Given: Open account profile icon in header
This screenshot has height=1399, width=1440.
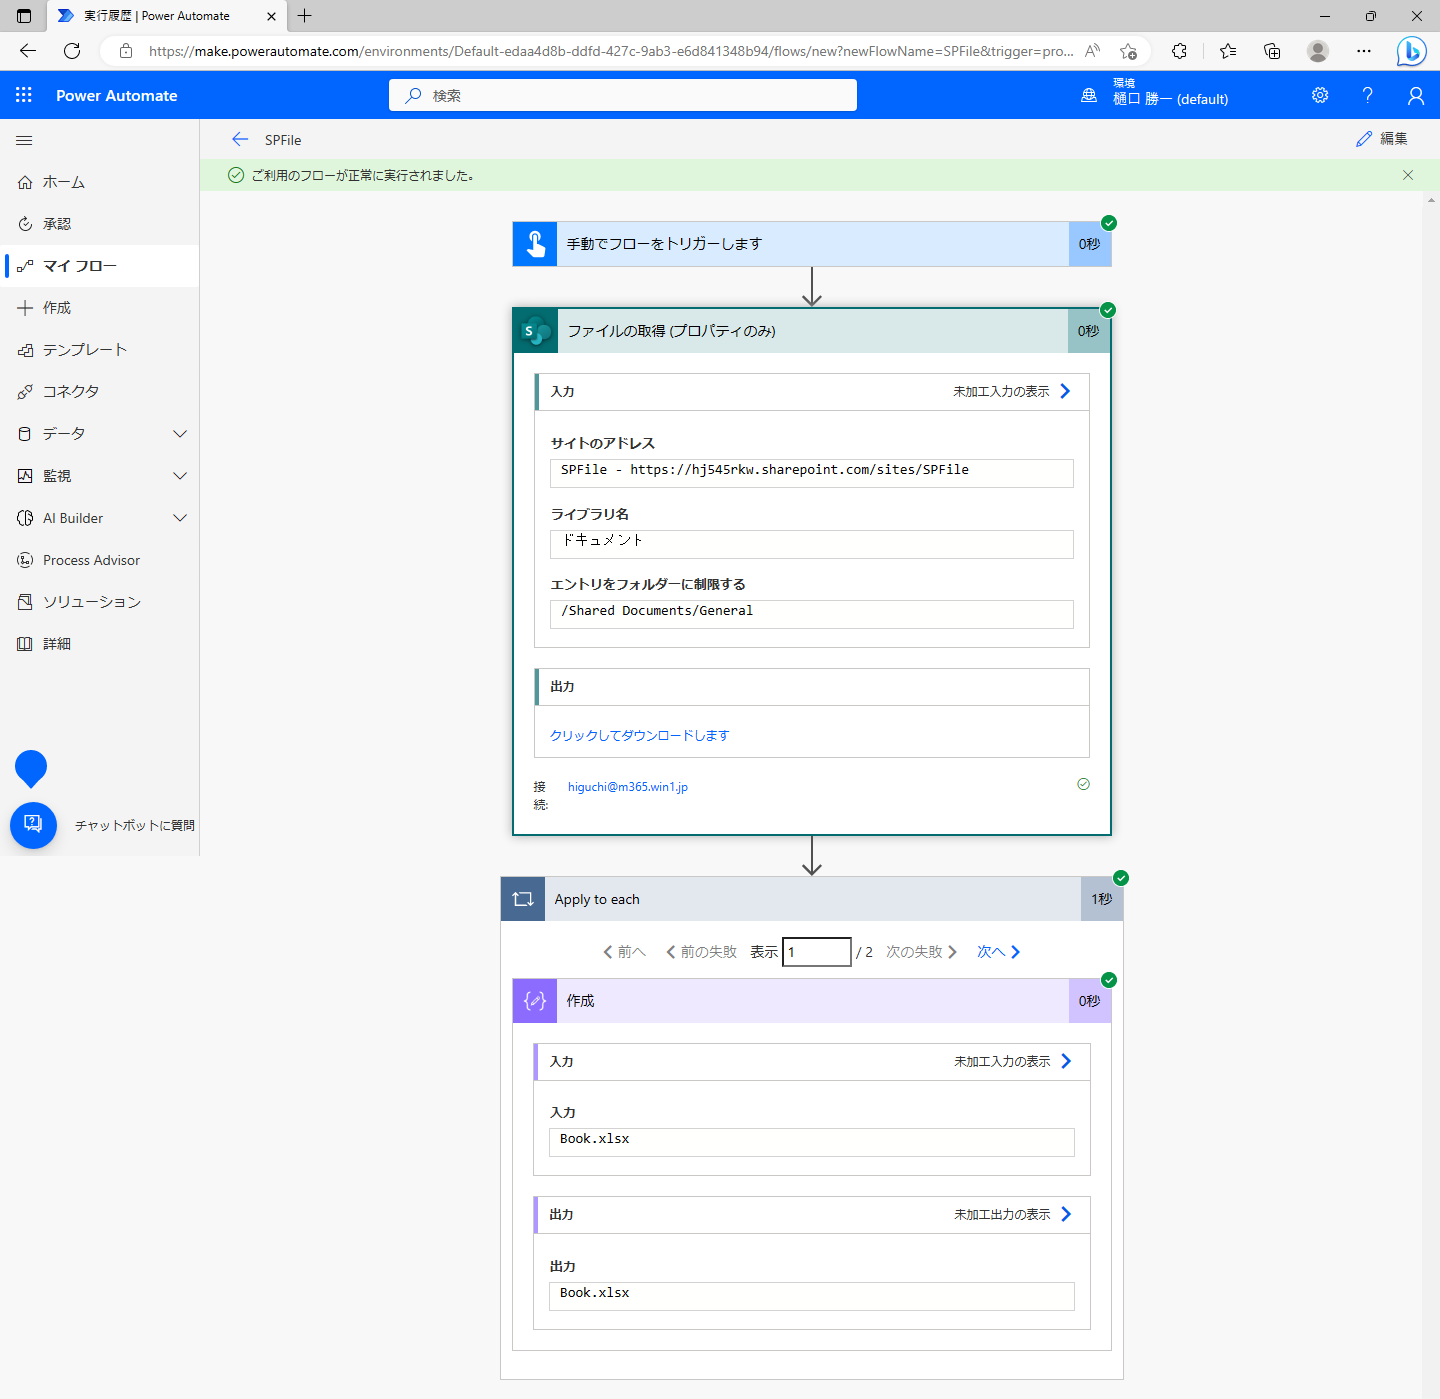Looking at the screenshot, I should [x=1415, y=95].
